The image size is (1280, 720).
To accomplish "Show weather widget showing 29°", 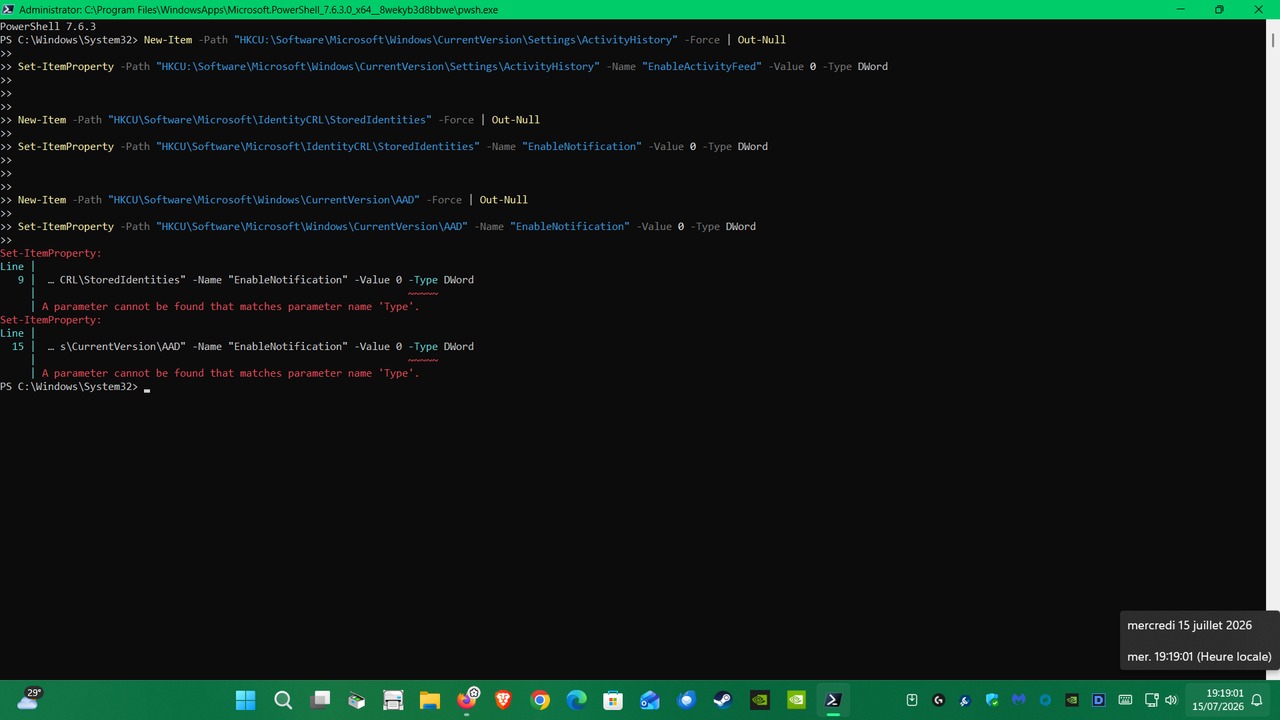I will coord(28,699).
